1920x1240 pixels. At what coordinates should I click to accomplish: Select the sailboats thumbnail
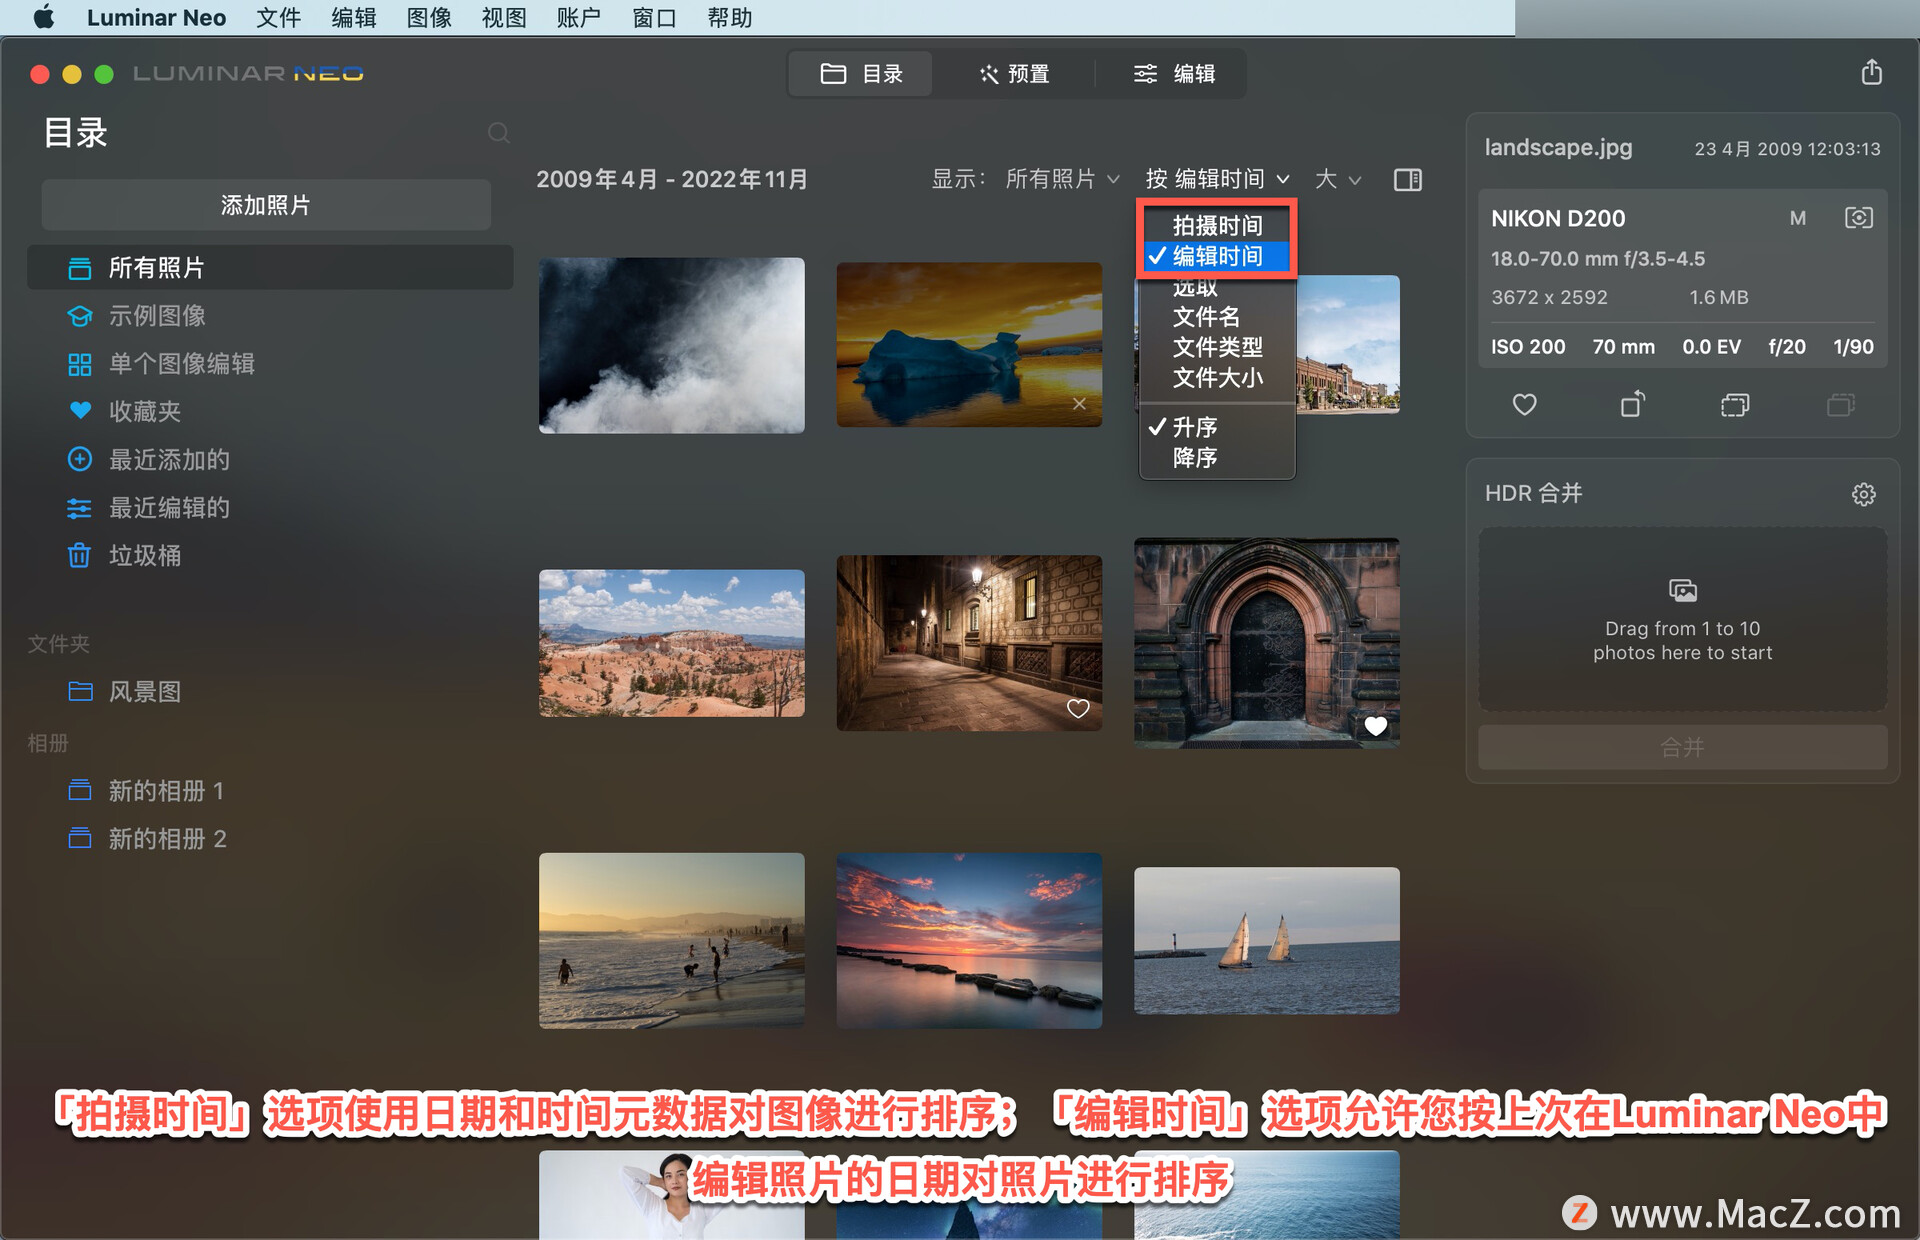click(x=1266, y=940)
